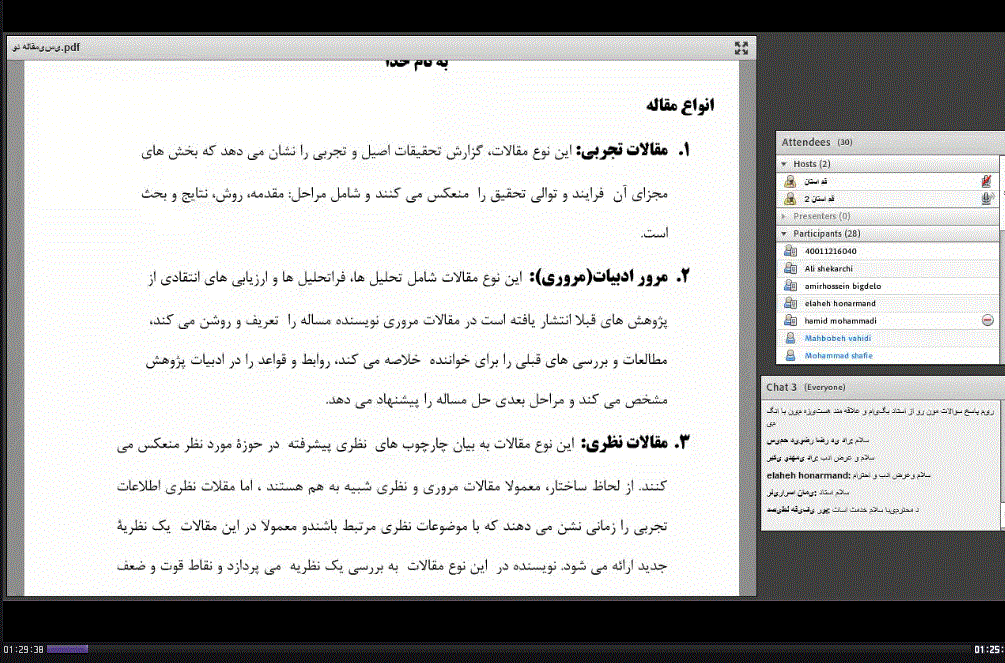Click the red status icon beside hamid mohammadi
The width and height of the screenshot is (1005, 663).
(987, 320)
